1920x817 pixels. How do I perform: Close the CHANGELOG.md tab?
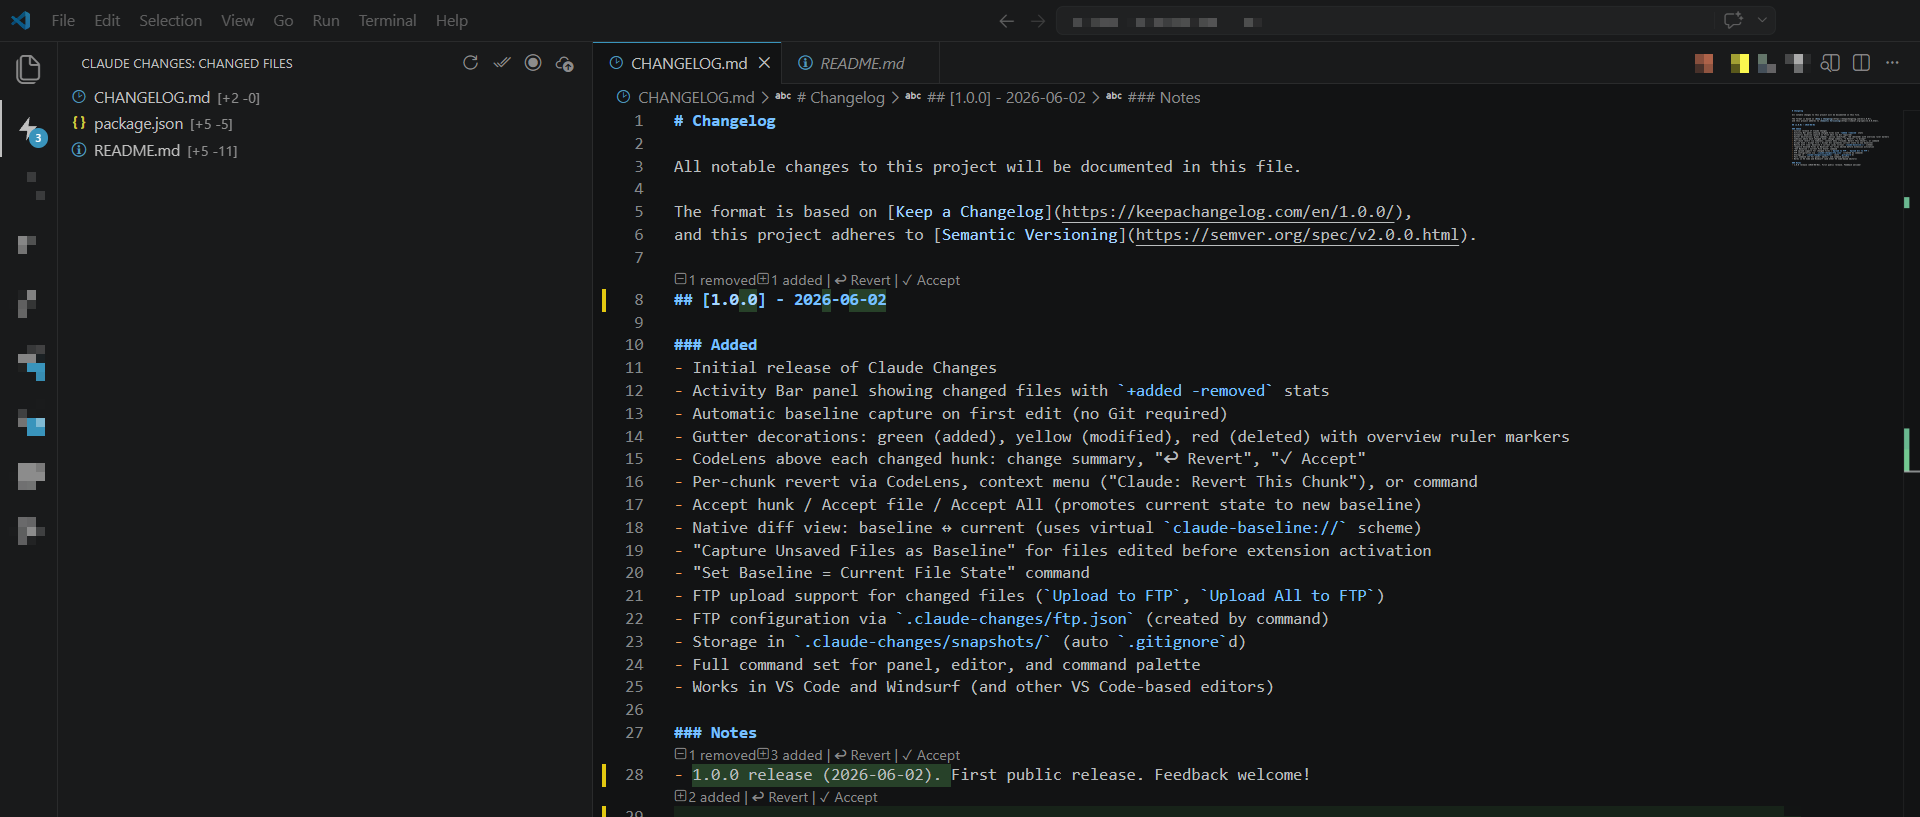pyautogui.click(x=764, y=63)
